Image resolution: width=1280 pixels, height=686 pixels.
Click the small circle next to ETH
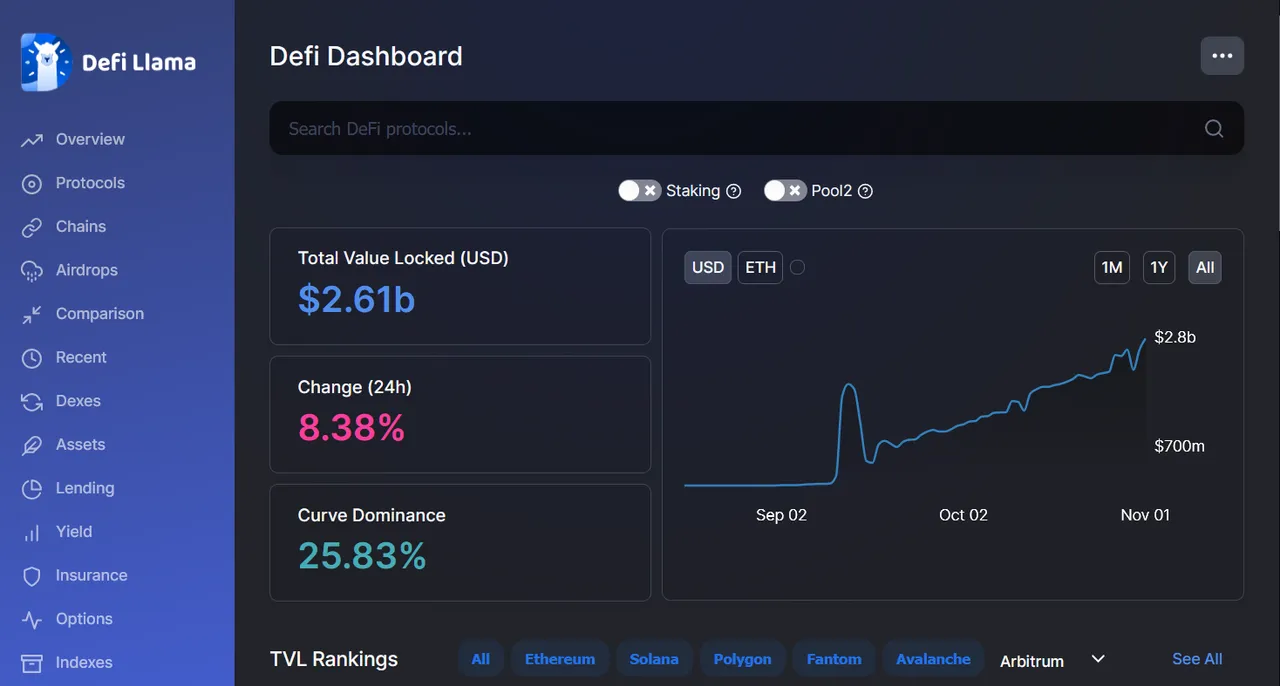[x=797, y=267]
